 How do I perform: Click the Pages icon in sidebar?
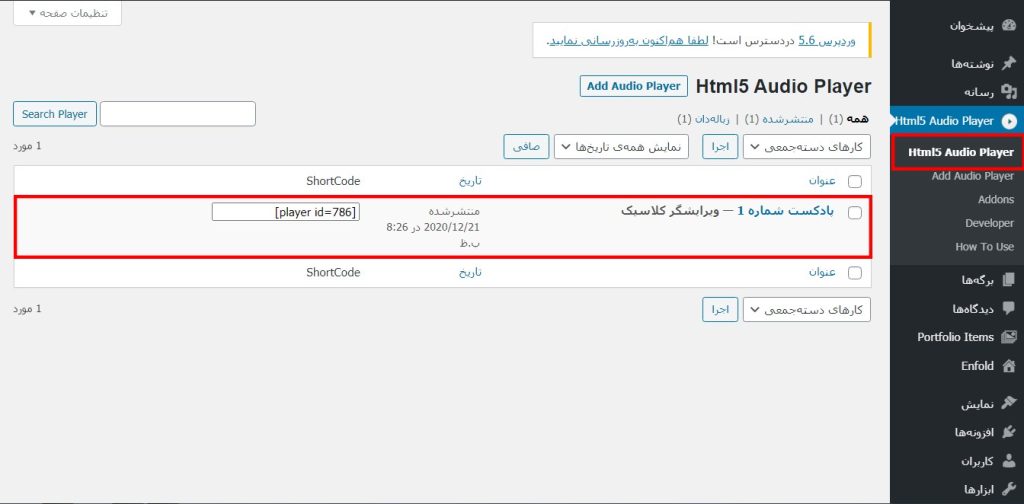1009,280
